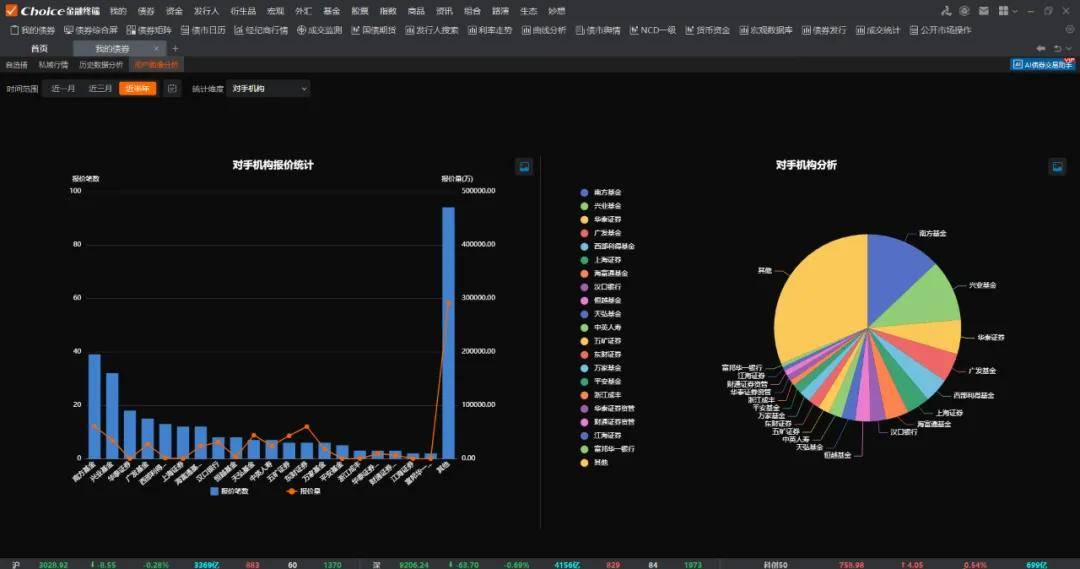Click 西部利得基金 color dot in legend
This screenshot has width=1080, height=569.
coord(584,247)
